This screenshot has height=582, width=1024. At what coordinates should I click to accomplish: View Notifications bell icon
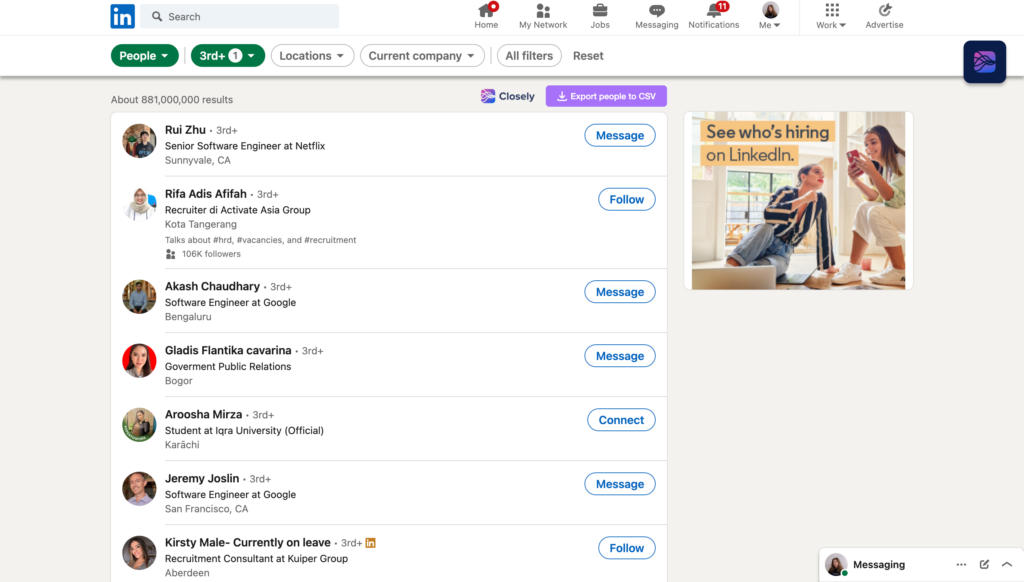[714, 11]
